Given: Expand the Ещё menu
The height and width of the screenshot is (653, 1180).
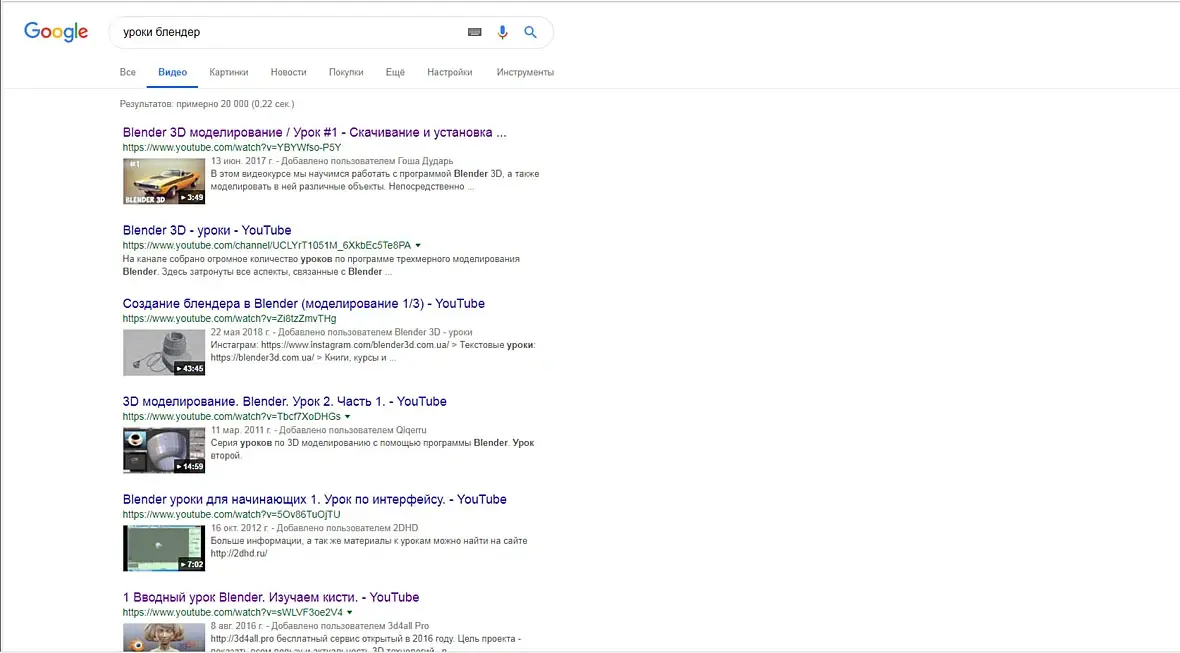Looking at the screenshot, I should 395,72.
